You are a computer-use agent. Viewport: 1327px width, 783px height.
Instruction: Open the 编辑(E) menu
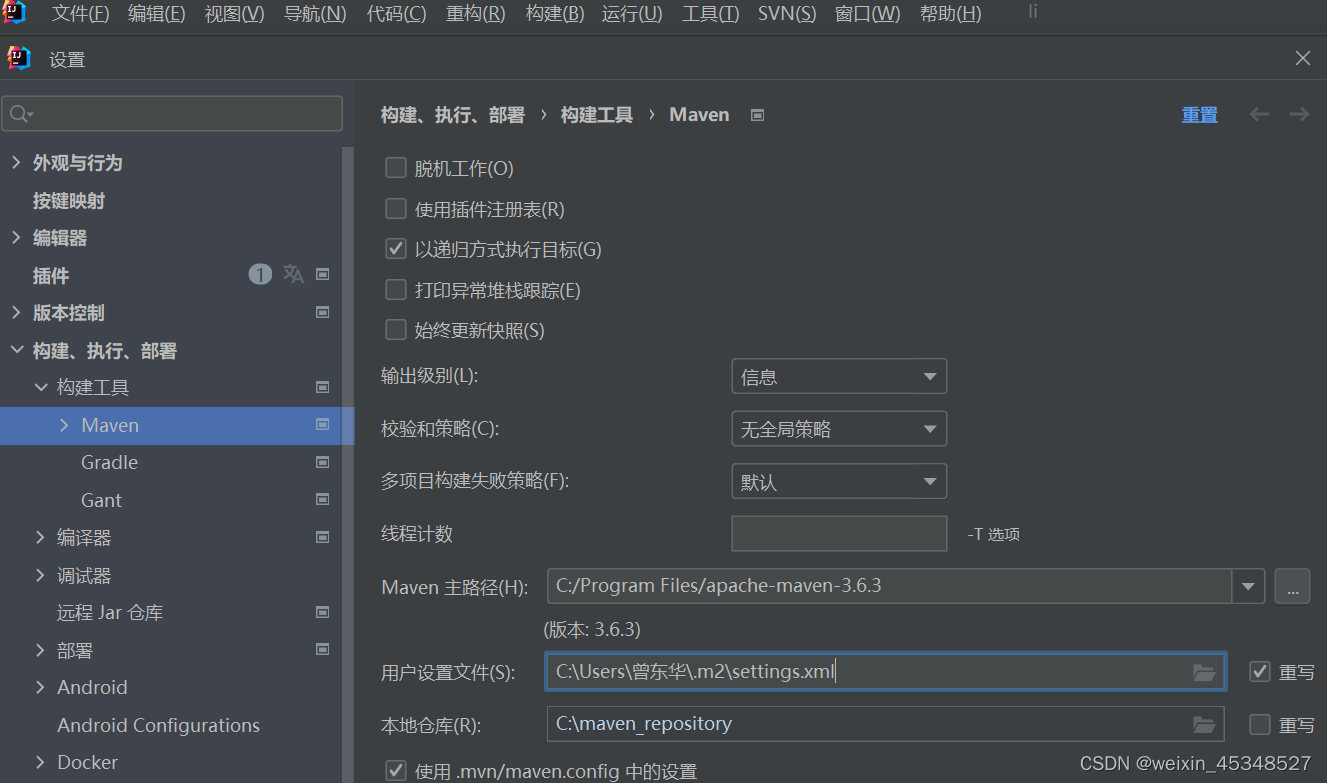point(157,14)
